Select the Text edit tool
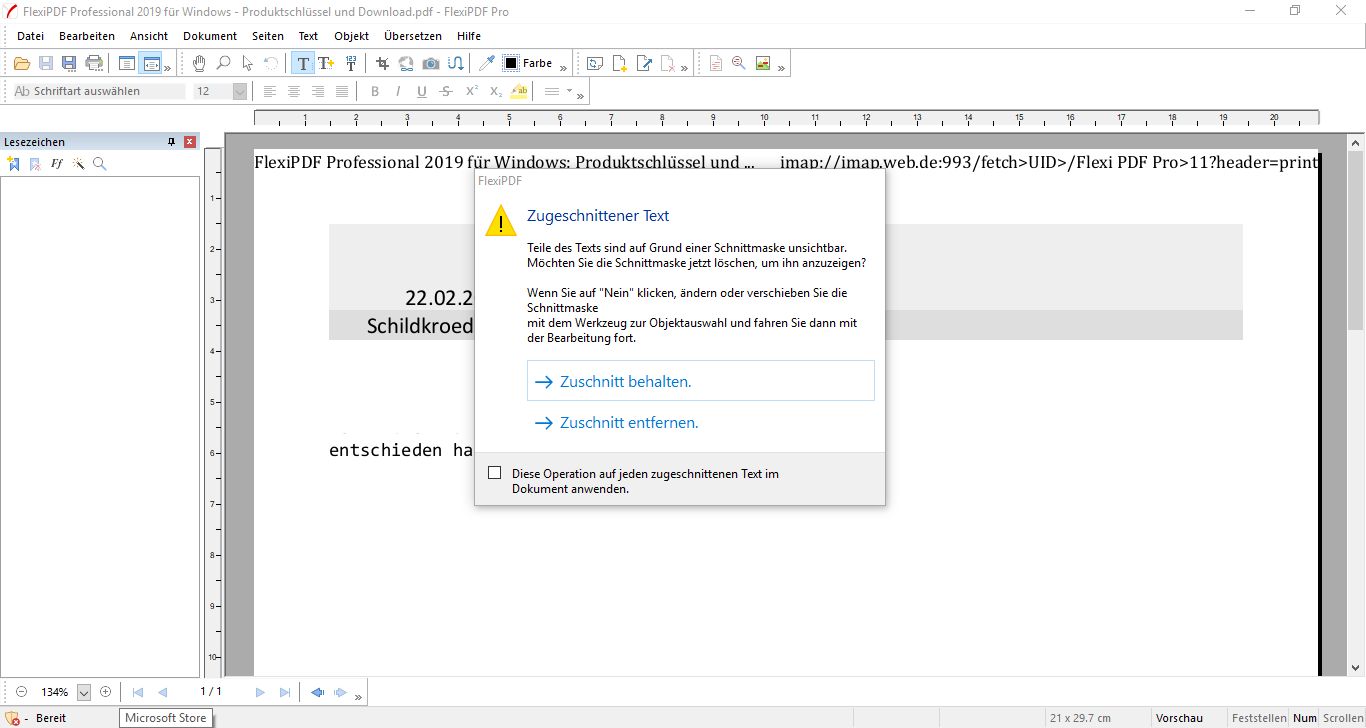Viewport: 1366px width, 728px height. pyautogui.click(x=303, y=63)
